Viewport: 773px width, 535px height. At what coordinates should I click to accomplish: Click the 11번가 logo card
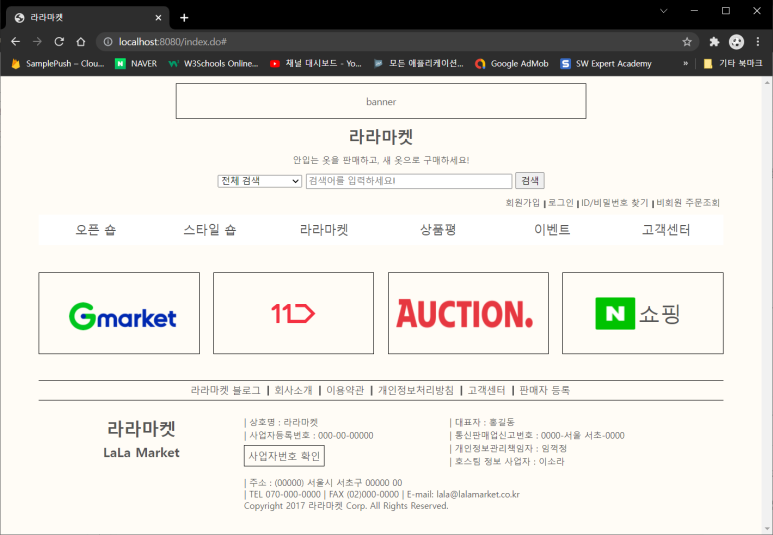[293, 313]
